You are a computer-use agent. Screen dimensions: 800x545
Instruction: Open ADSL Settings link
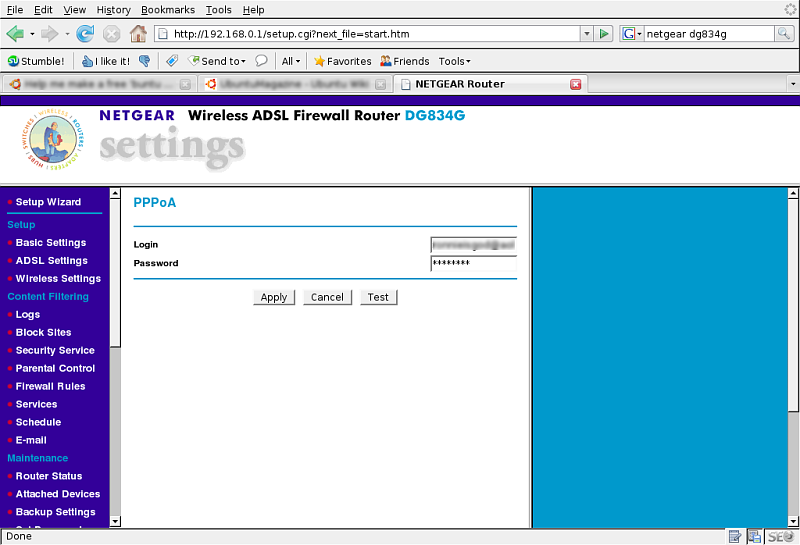(52, 261)
